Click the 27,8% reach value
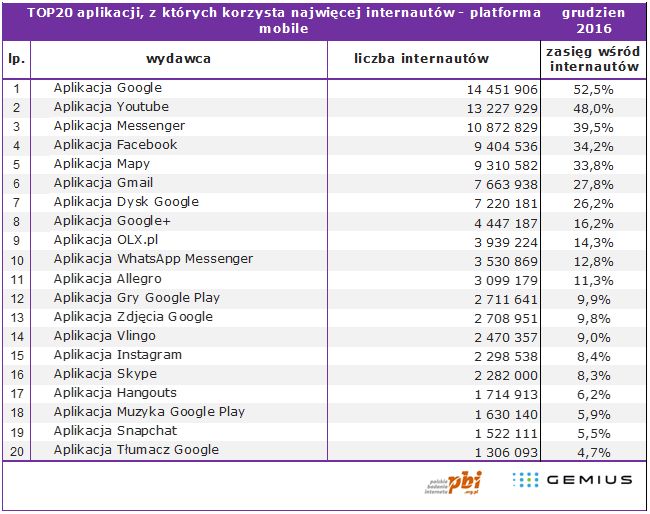This screenshot has height=514, width=650. (x=593, y=185)
